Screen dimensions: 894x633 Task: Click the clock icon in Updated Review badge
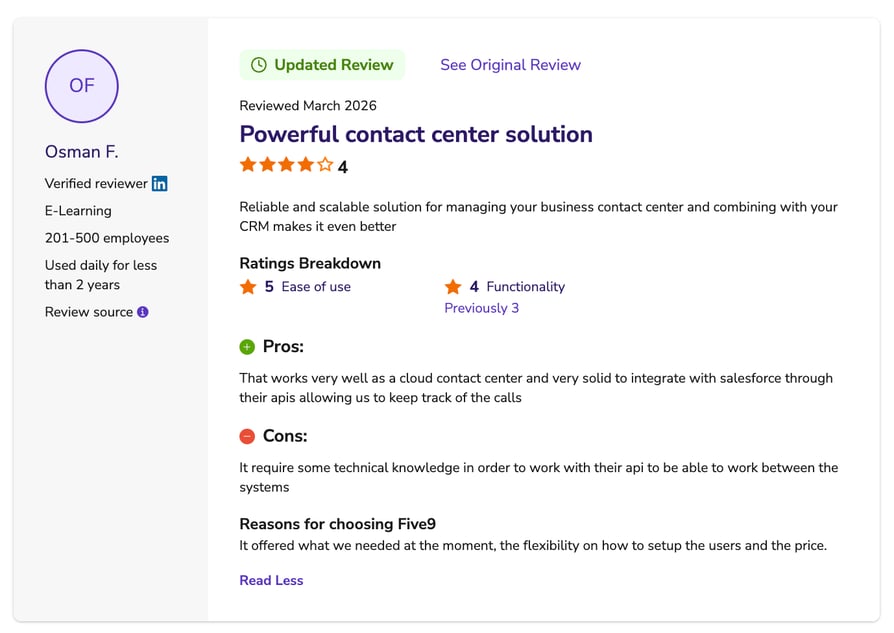coord(259,65)
